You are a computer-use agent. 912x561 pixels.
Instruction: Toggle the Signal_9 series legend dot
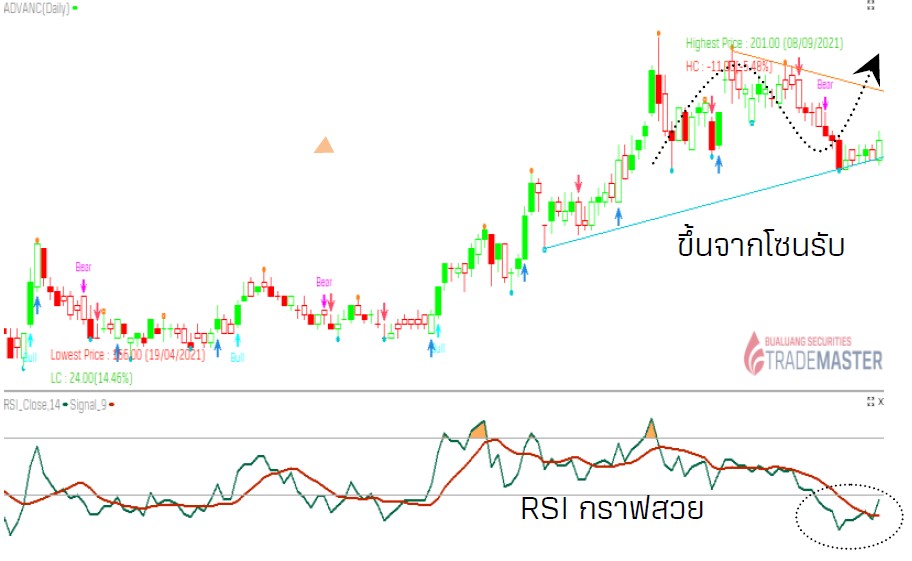click(112, 404)
